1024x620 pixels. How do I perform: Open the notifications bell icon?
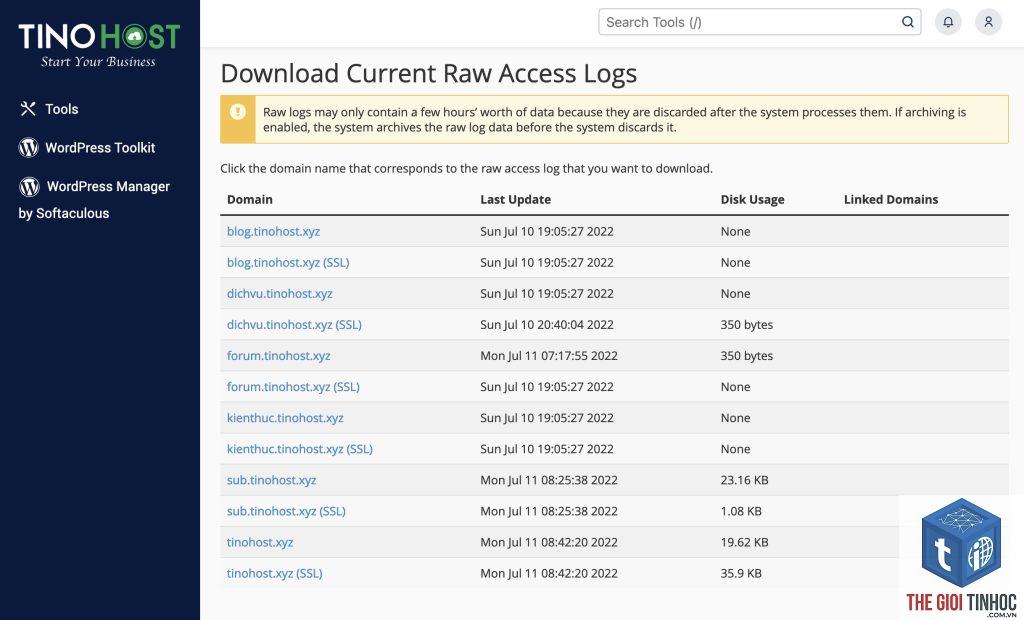(x=948, y=22)
